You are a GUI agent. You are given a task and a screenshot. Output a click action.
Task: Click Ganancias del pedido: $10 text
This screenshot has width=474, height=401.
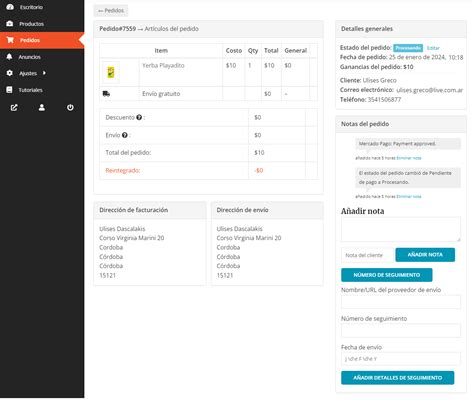coord(377,67)
